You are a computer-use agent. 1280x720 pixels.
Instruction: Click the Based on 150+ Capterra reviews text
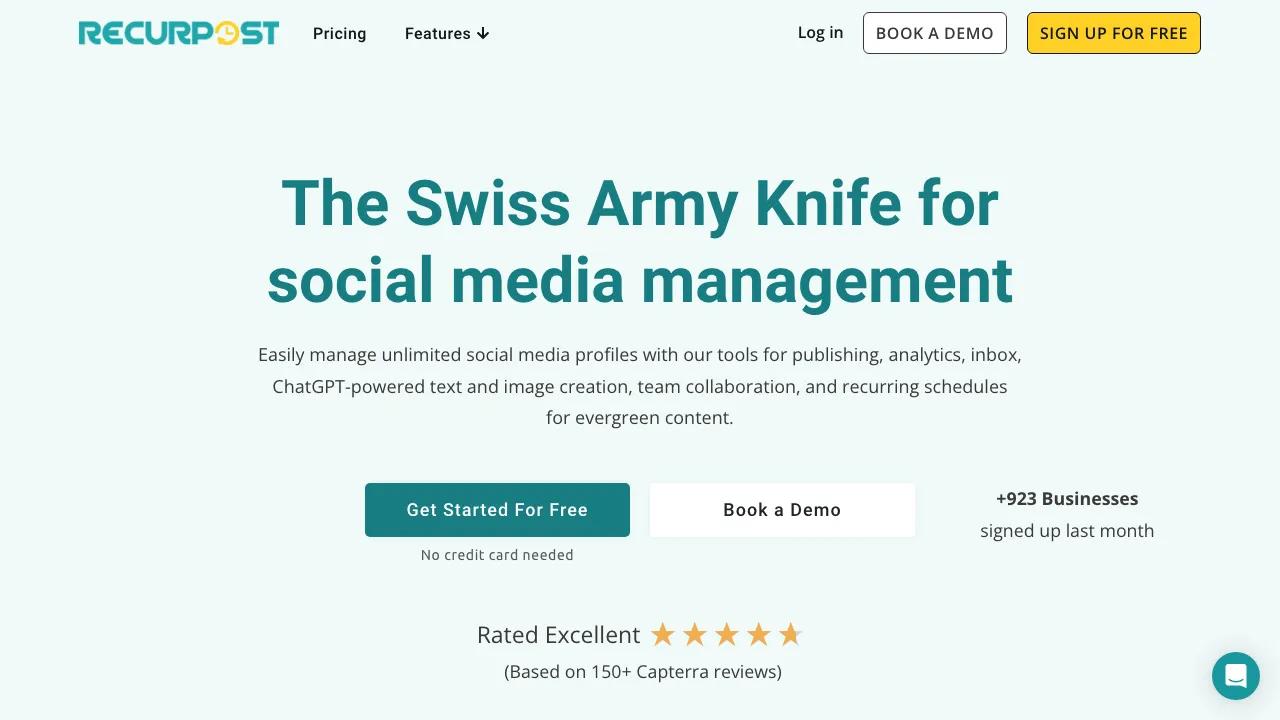(x=642, y=672)
